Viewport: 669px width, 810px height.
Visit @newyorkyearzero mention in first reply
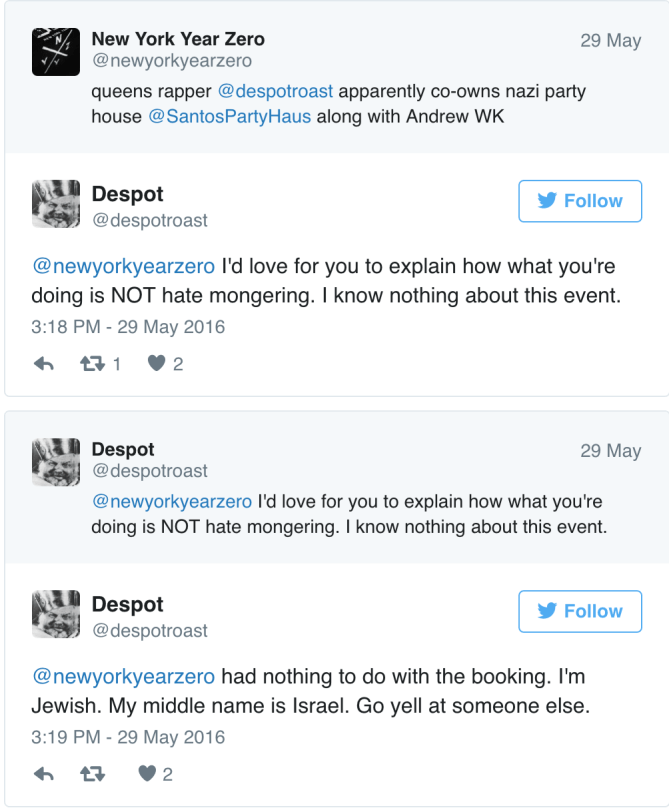(x=124, y=267)
